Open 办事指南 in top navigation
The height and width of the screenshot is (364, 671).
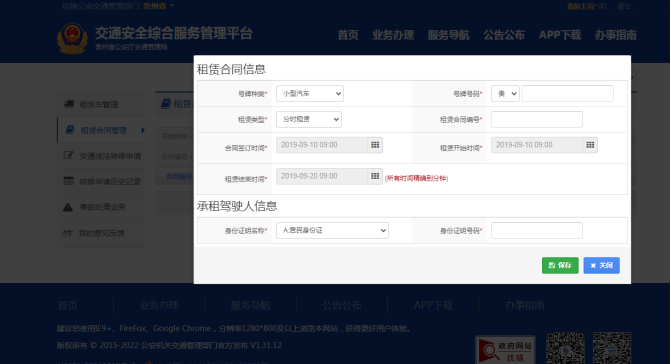615,35
